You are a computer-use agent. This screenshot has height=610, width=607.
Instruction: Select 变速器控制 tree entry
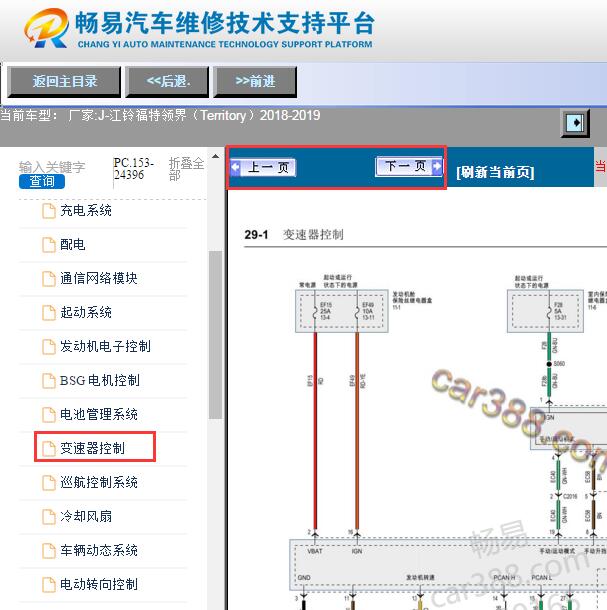pos(92,448)
